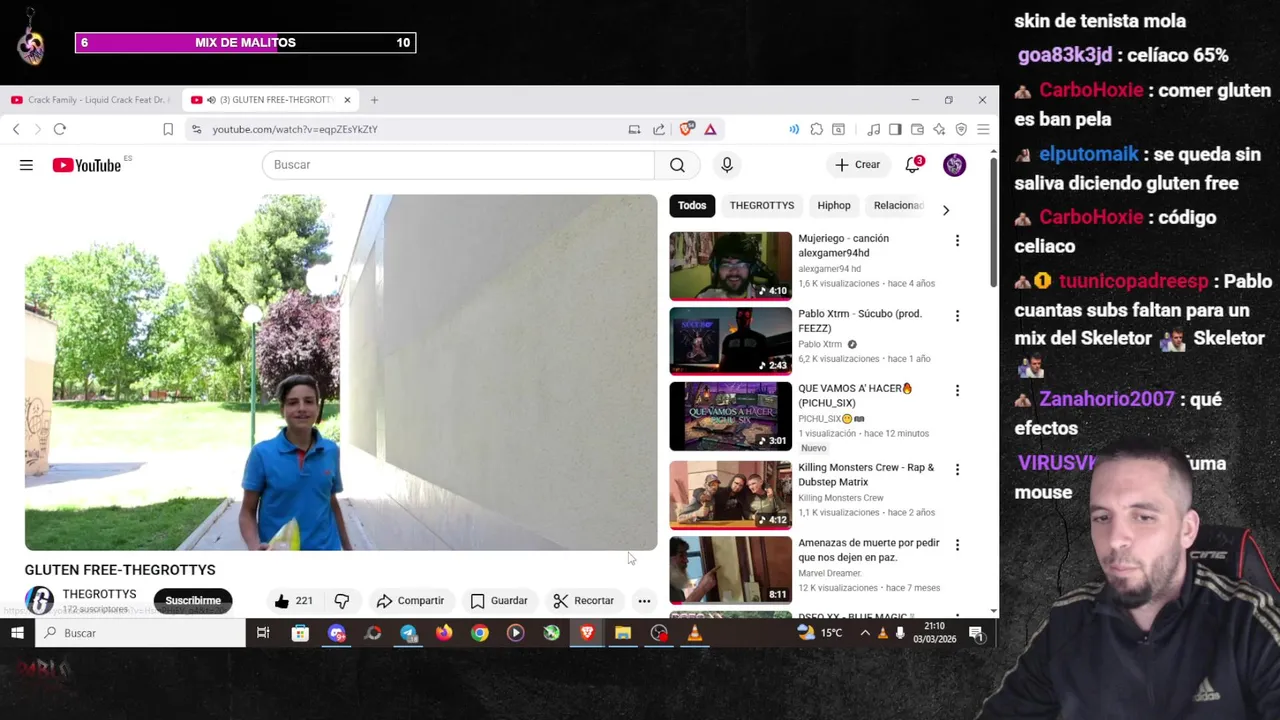Open options for Amenazas de muerte video
The image size is (1280, 720).
point(957,544)
